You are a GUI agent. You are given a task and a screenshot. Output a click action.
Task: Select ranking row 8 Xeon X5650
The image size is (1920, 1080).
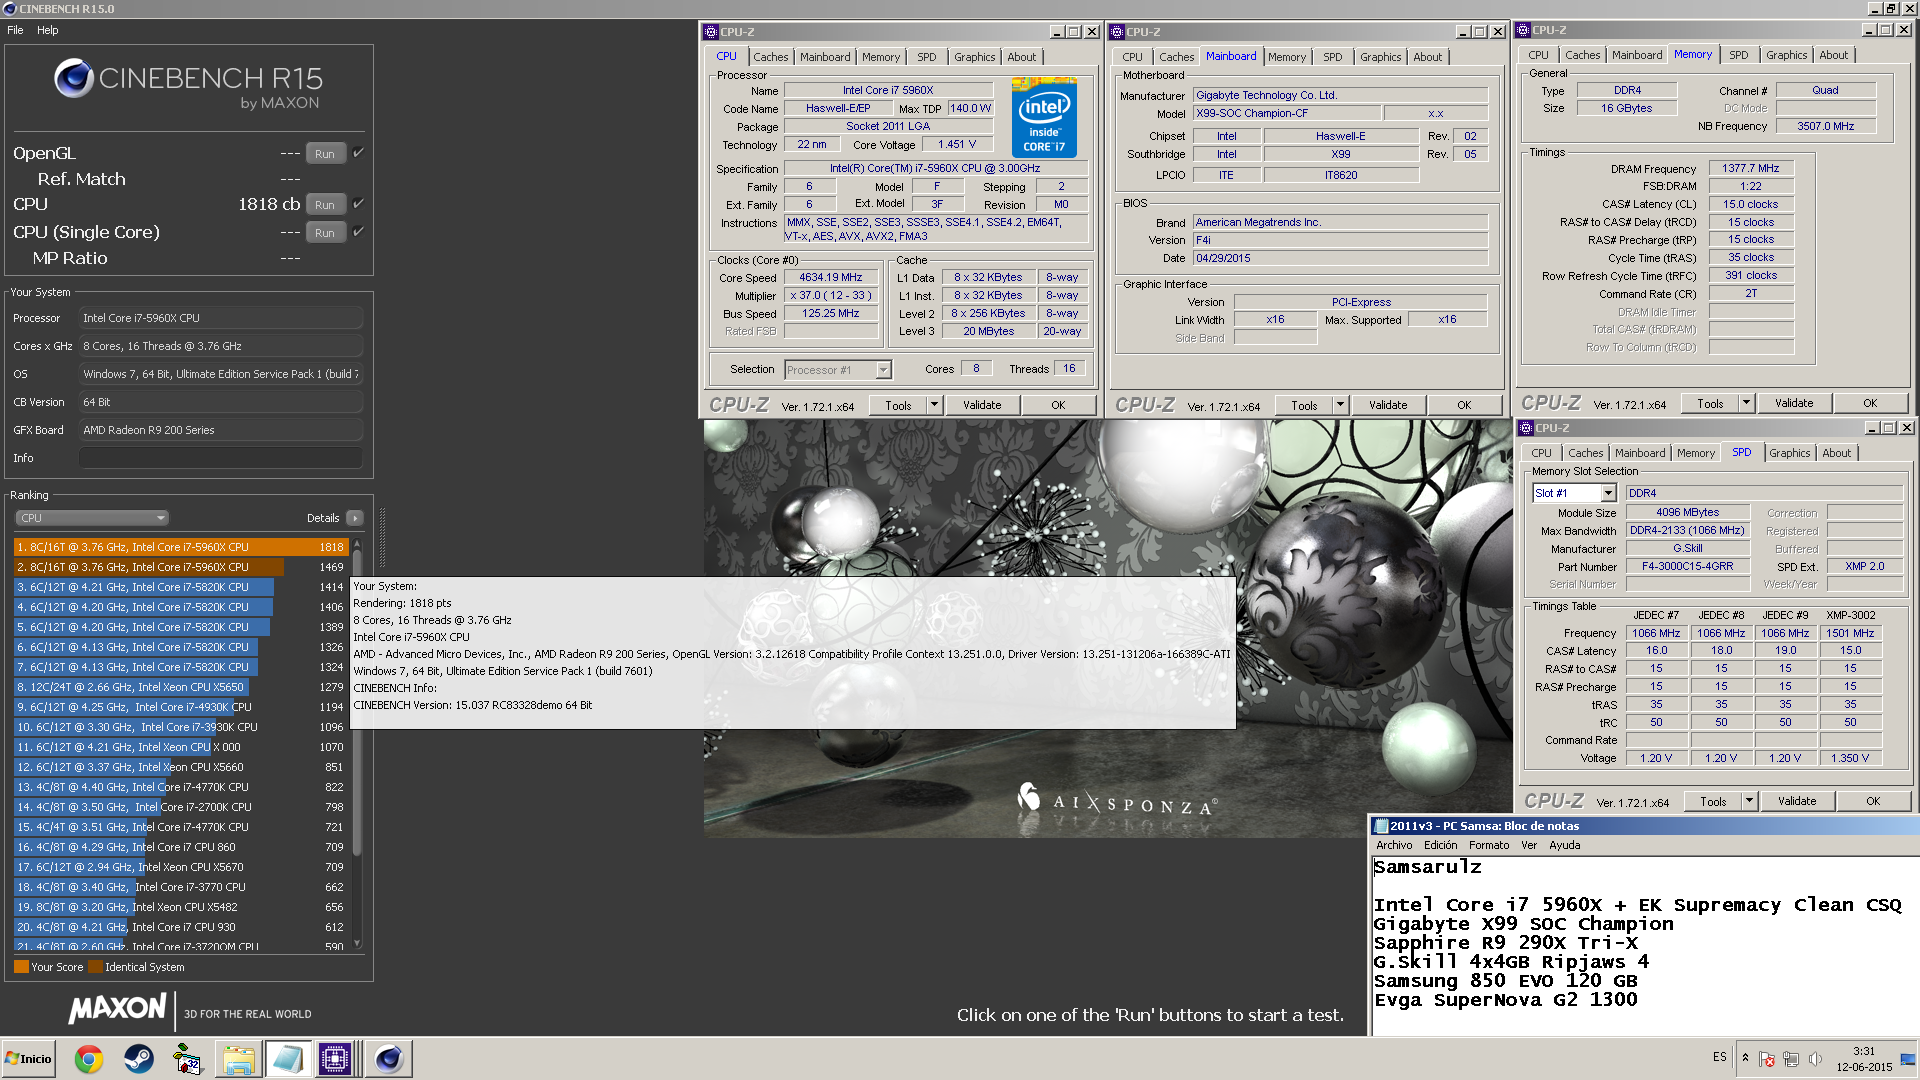pos(180,687)
